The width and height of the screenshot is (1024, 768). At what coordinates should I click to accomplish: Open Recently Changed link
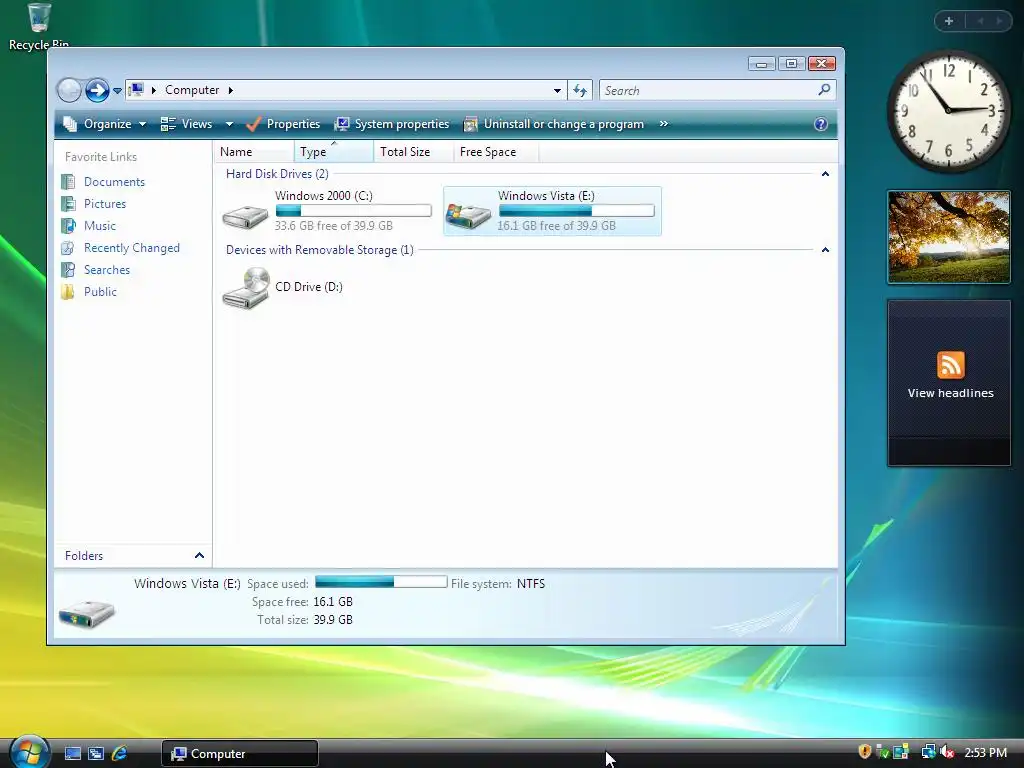click(x=131, y=248)
